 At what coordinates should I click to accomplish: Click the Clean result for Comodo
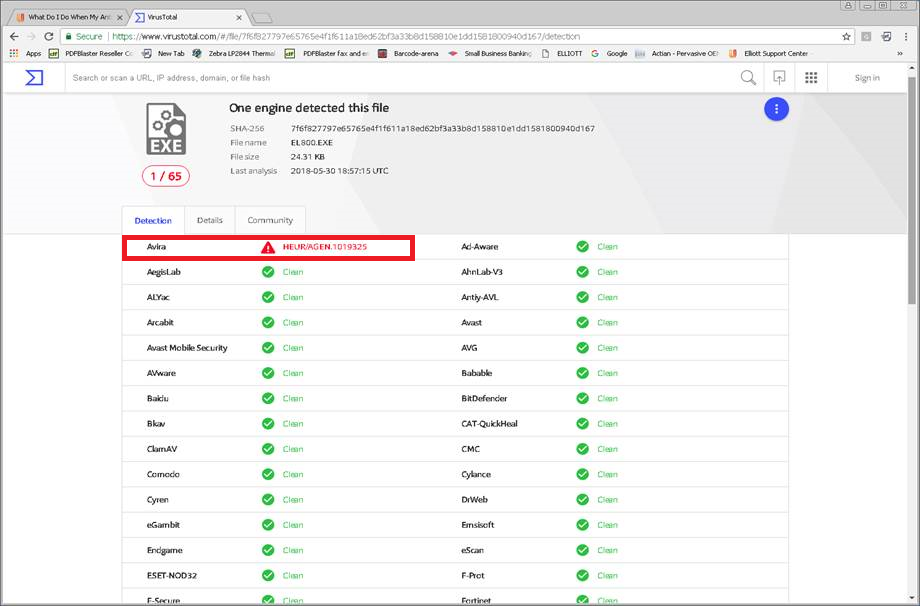pos(293,474)
